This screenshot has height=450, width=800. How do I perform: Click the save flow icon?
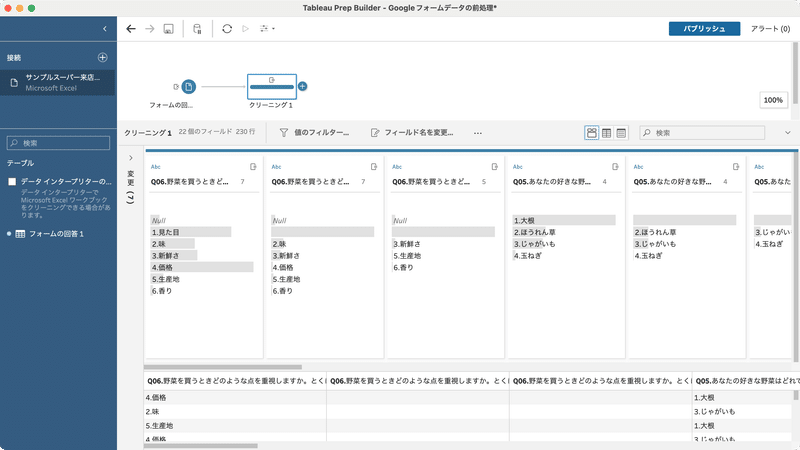[x=168, y=29]
